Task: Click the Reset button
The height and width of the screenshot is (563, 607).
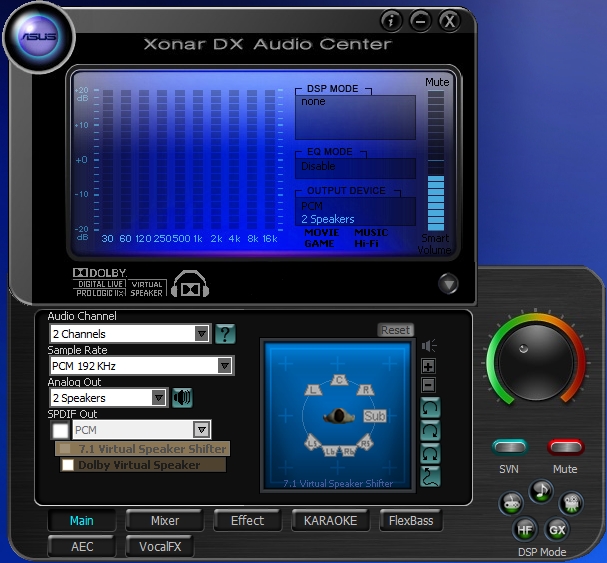Action: [395, 330]
